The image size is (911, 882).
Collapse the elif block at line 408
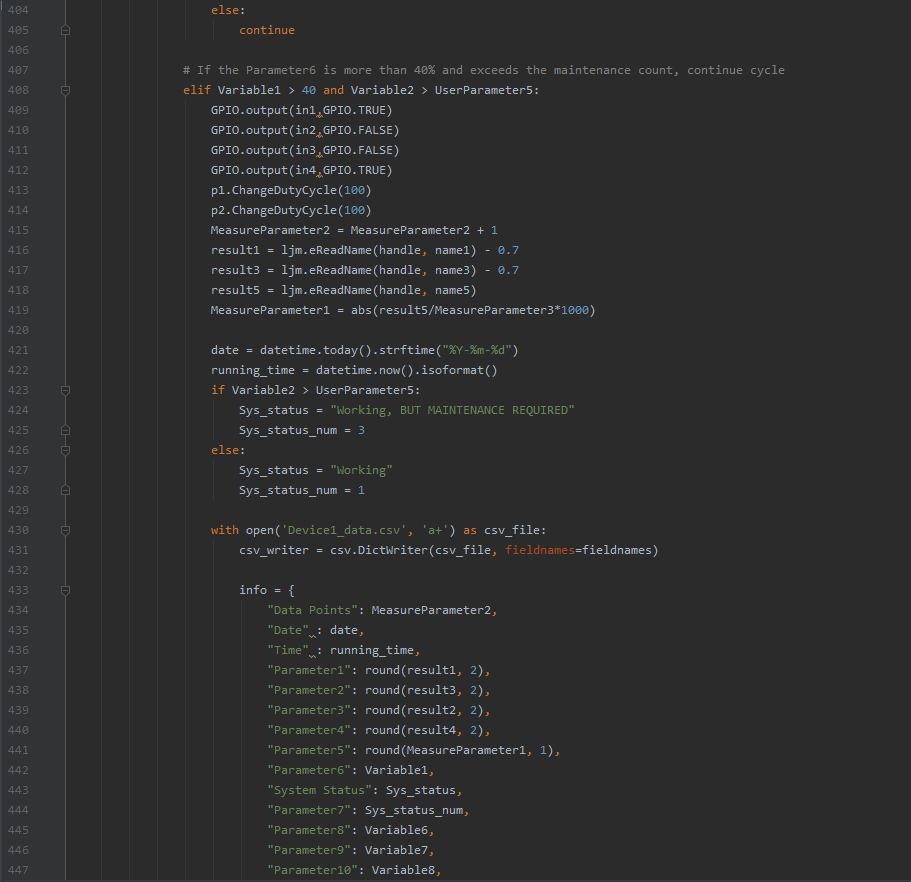pos(66,90)
